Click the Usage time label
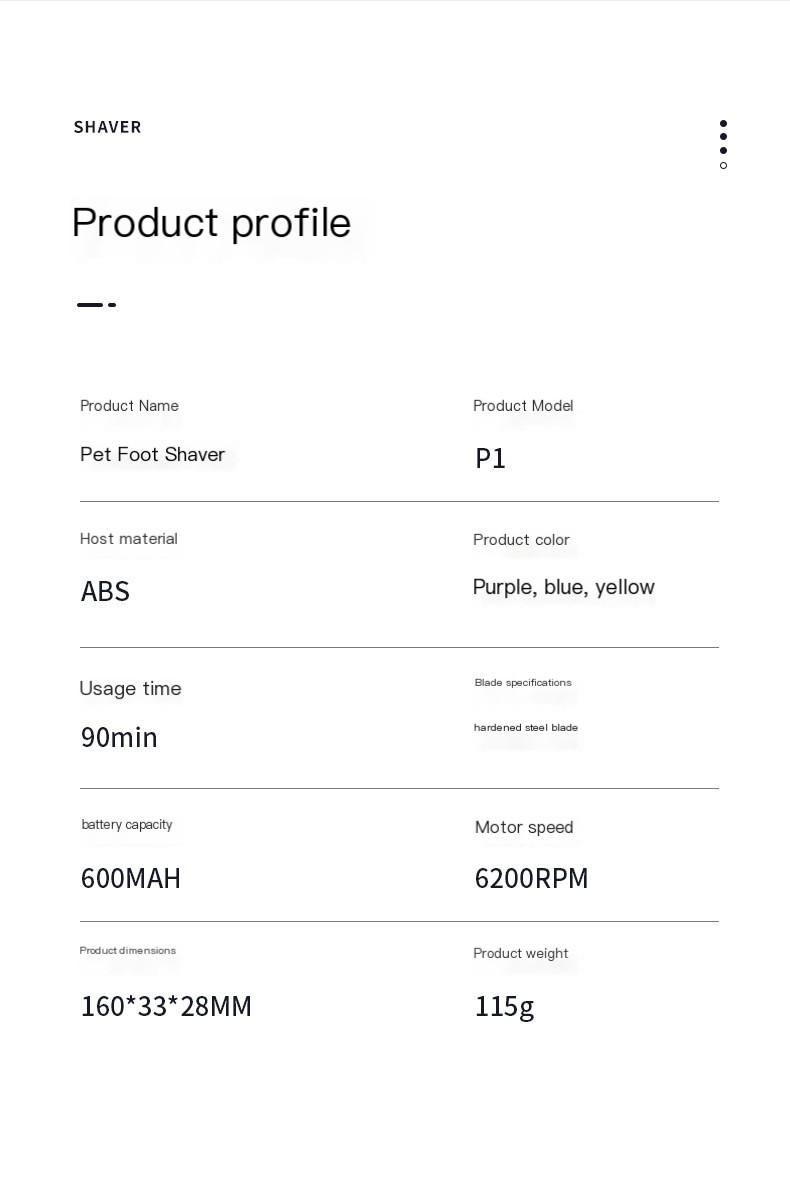This screenshot has width=790, height=1179. tap(130, 688)
